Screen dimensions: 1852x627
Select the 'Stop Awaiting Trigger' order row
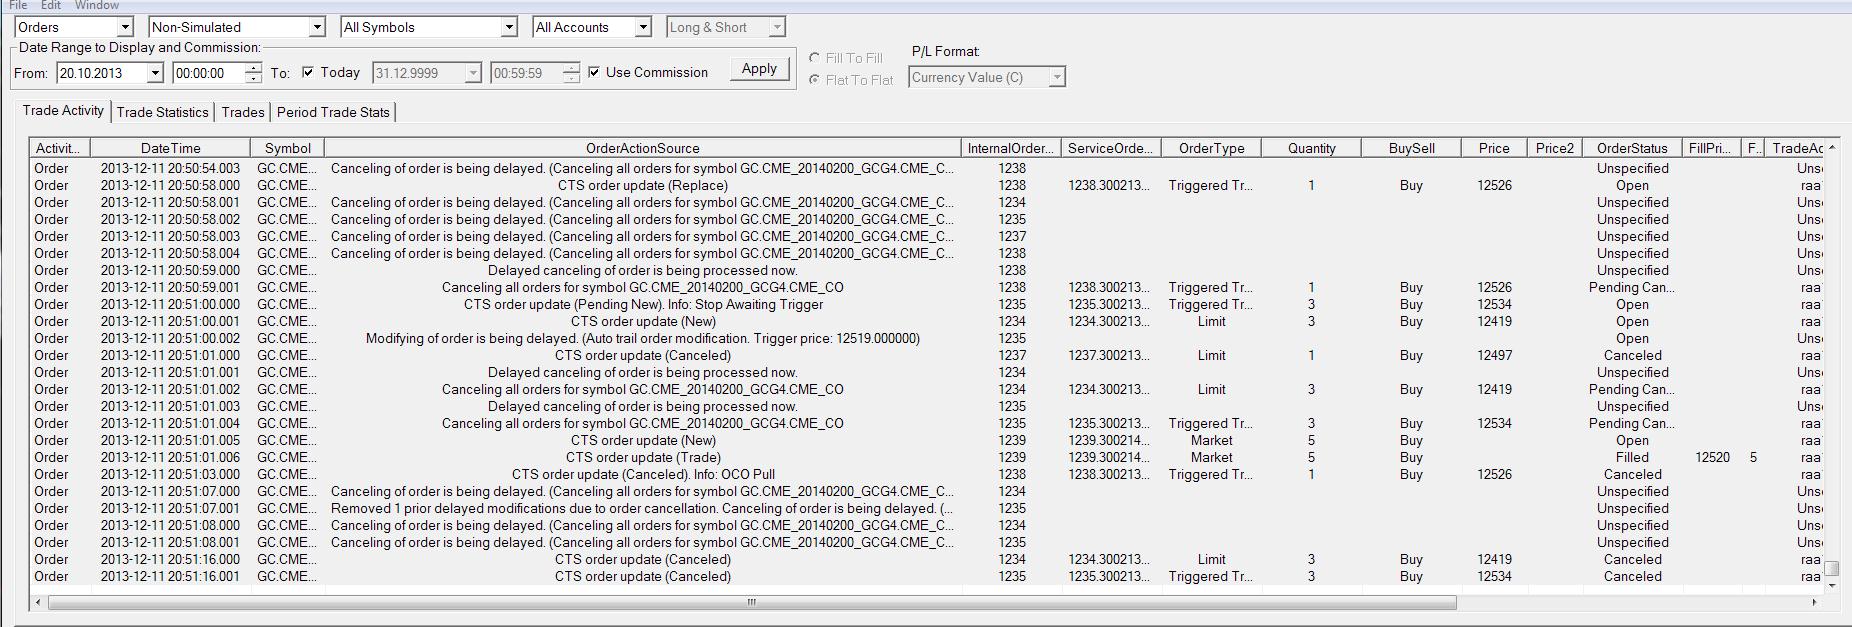tap(926, 304)
